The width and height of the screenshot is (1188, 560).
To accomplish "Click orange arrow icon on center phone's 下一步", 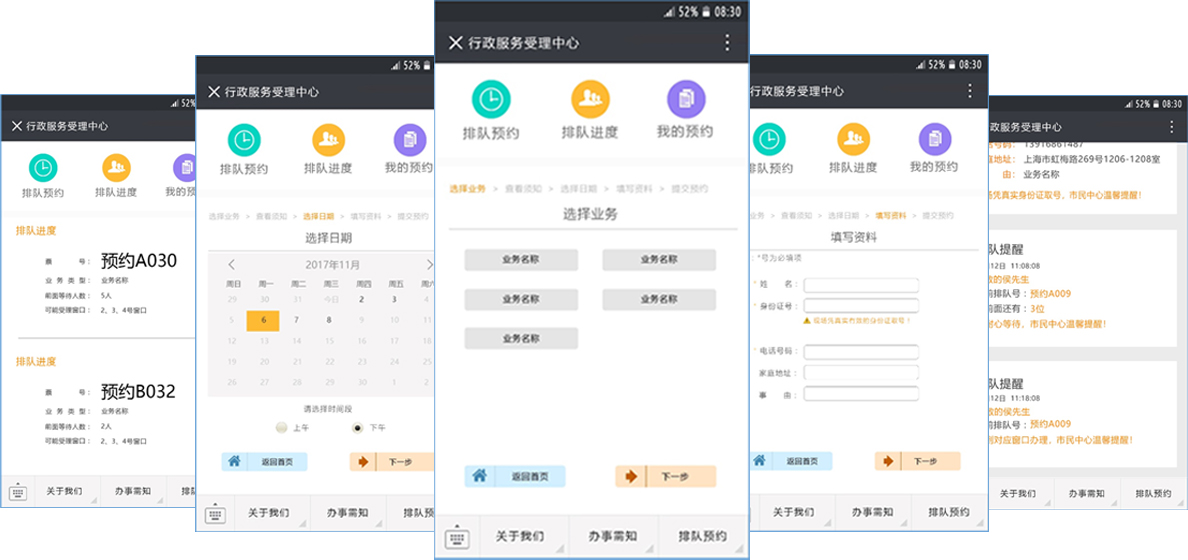I will (631, 476).
